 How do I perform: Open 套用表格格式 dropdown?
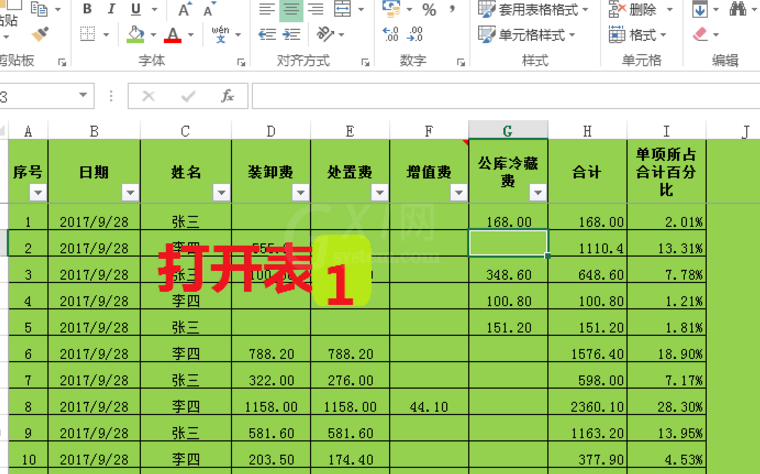533,9
